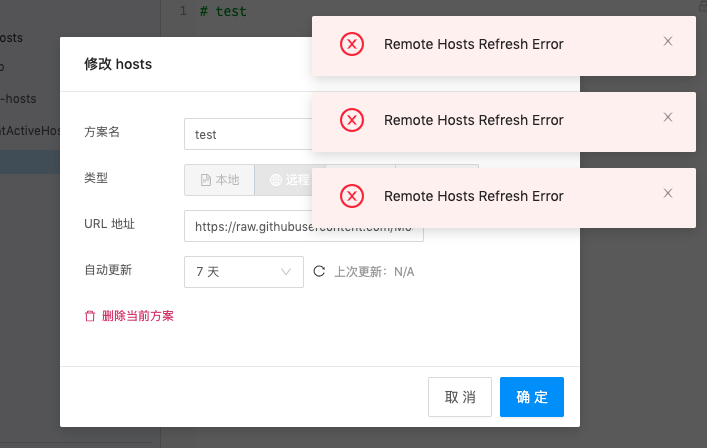Viewport: 707px width, 448px height.
Task: Click the 取消 button
Action: click(460, 397)
